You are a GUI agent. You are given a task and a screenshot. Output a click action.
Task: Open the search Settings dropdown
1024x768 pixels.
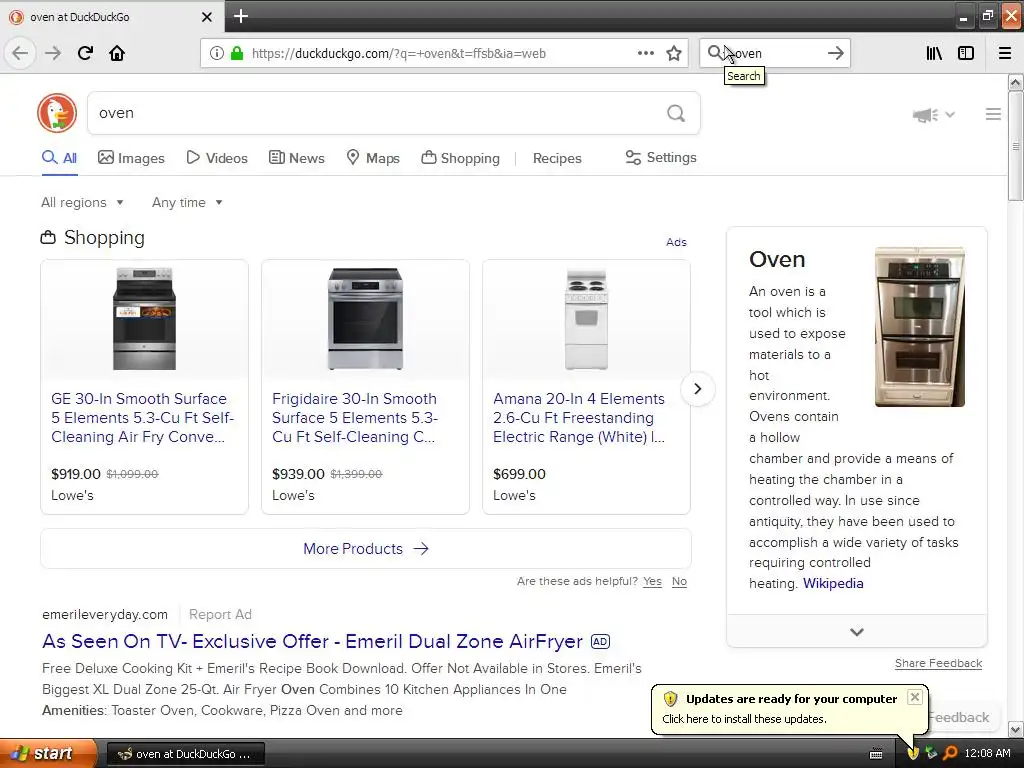pos(661,157)
